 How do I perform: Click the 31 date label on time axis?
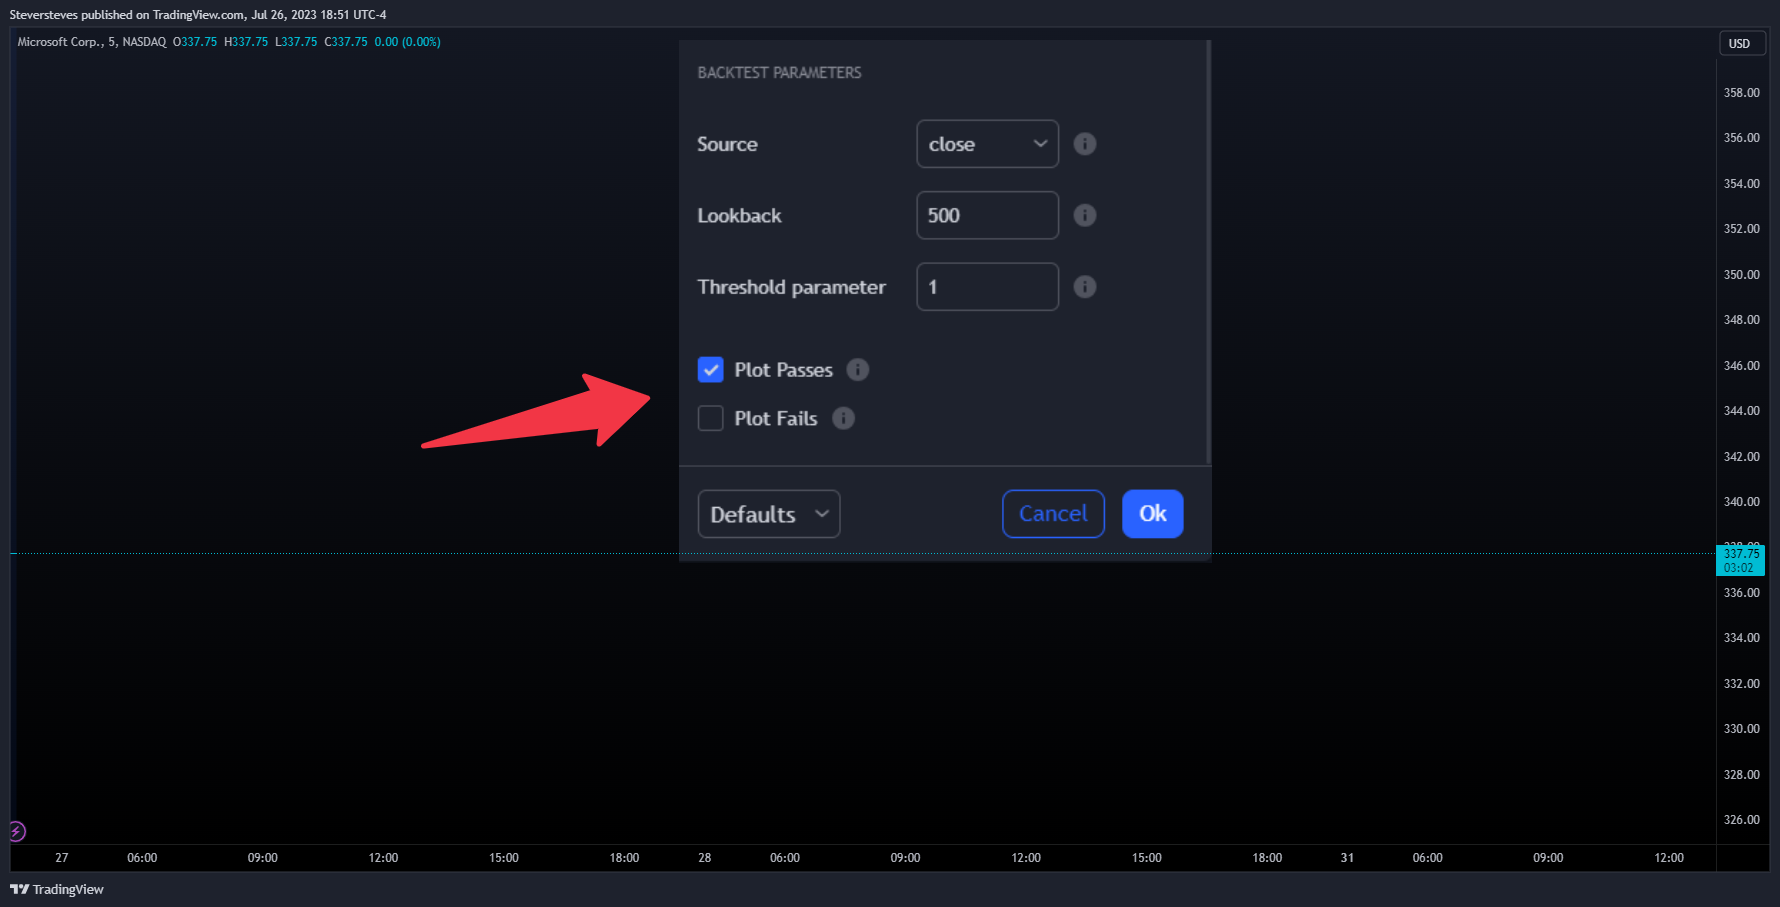(1347, 858)
